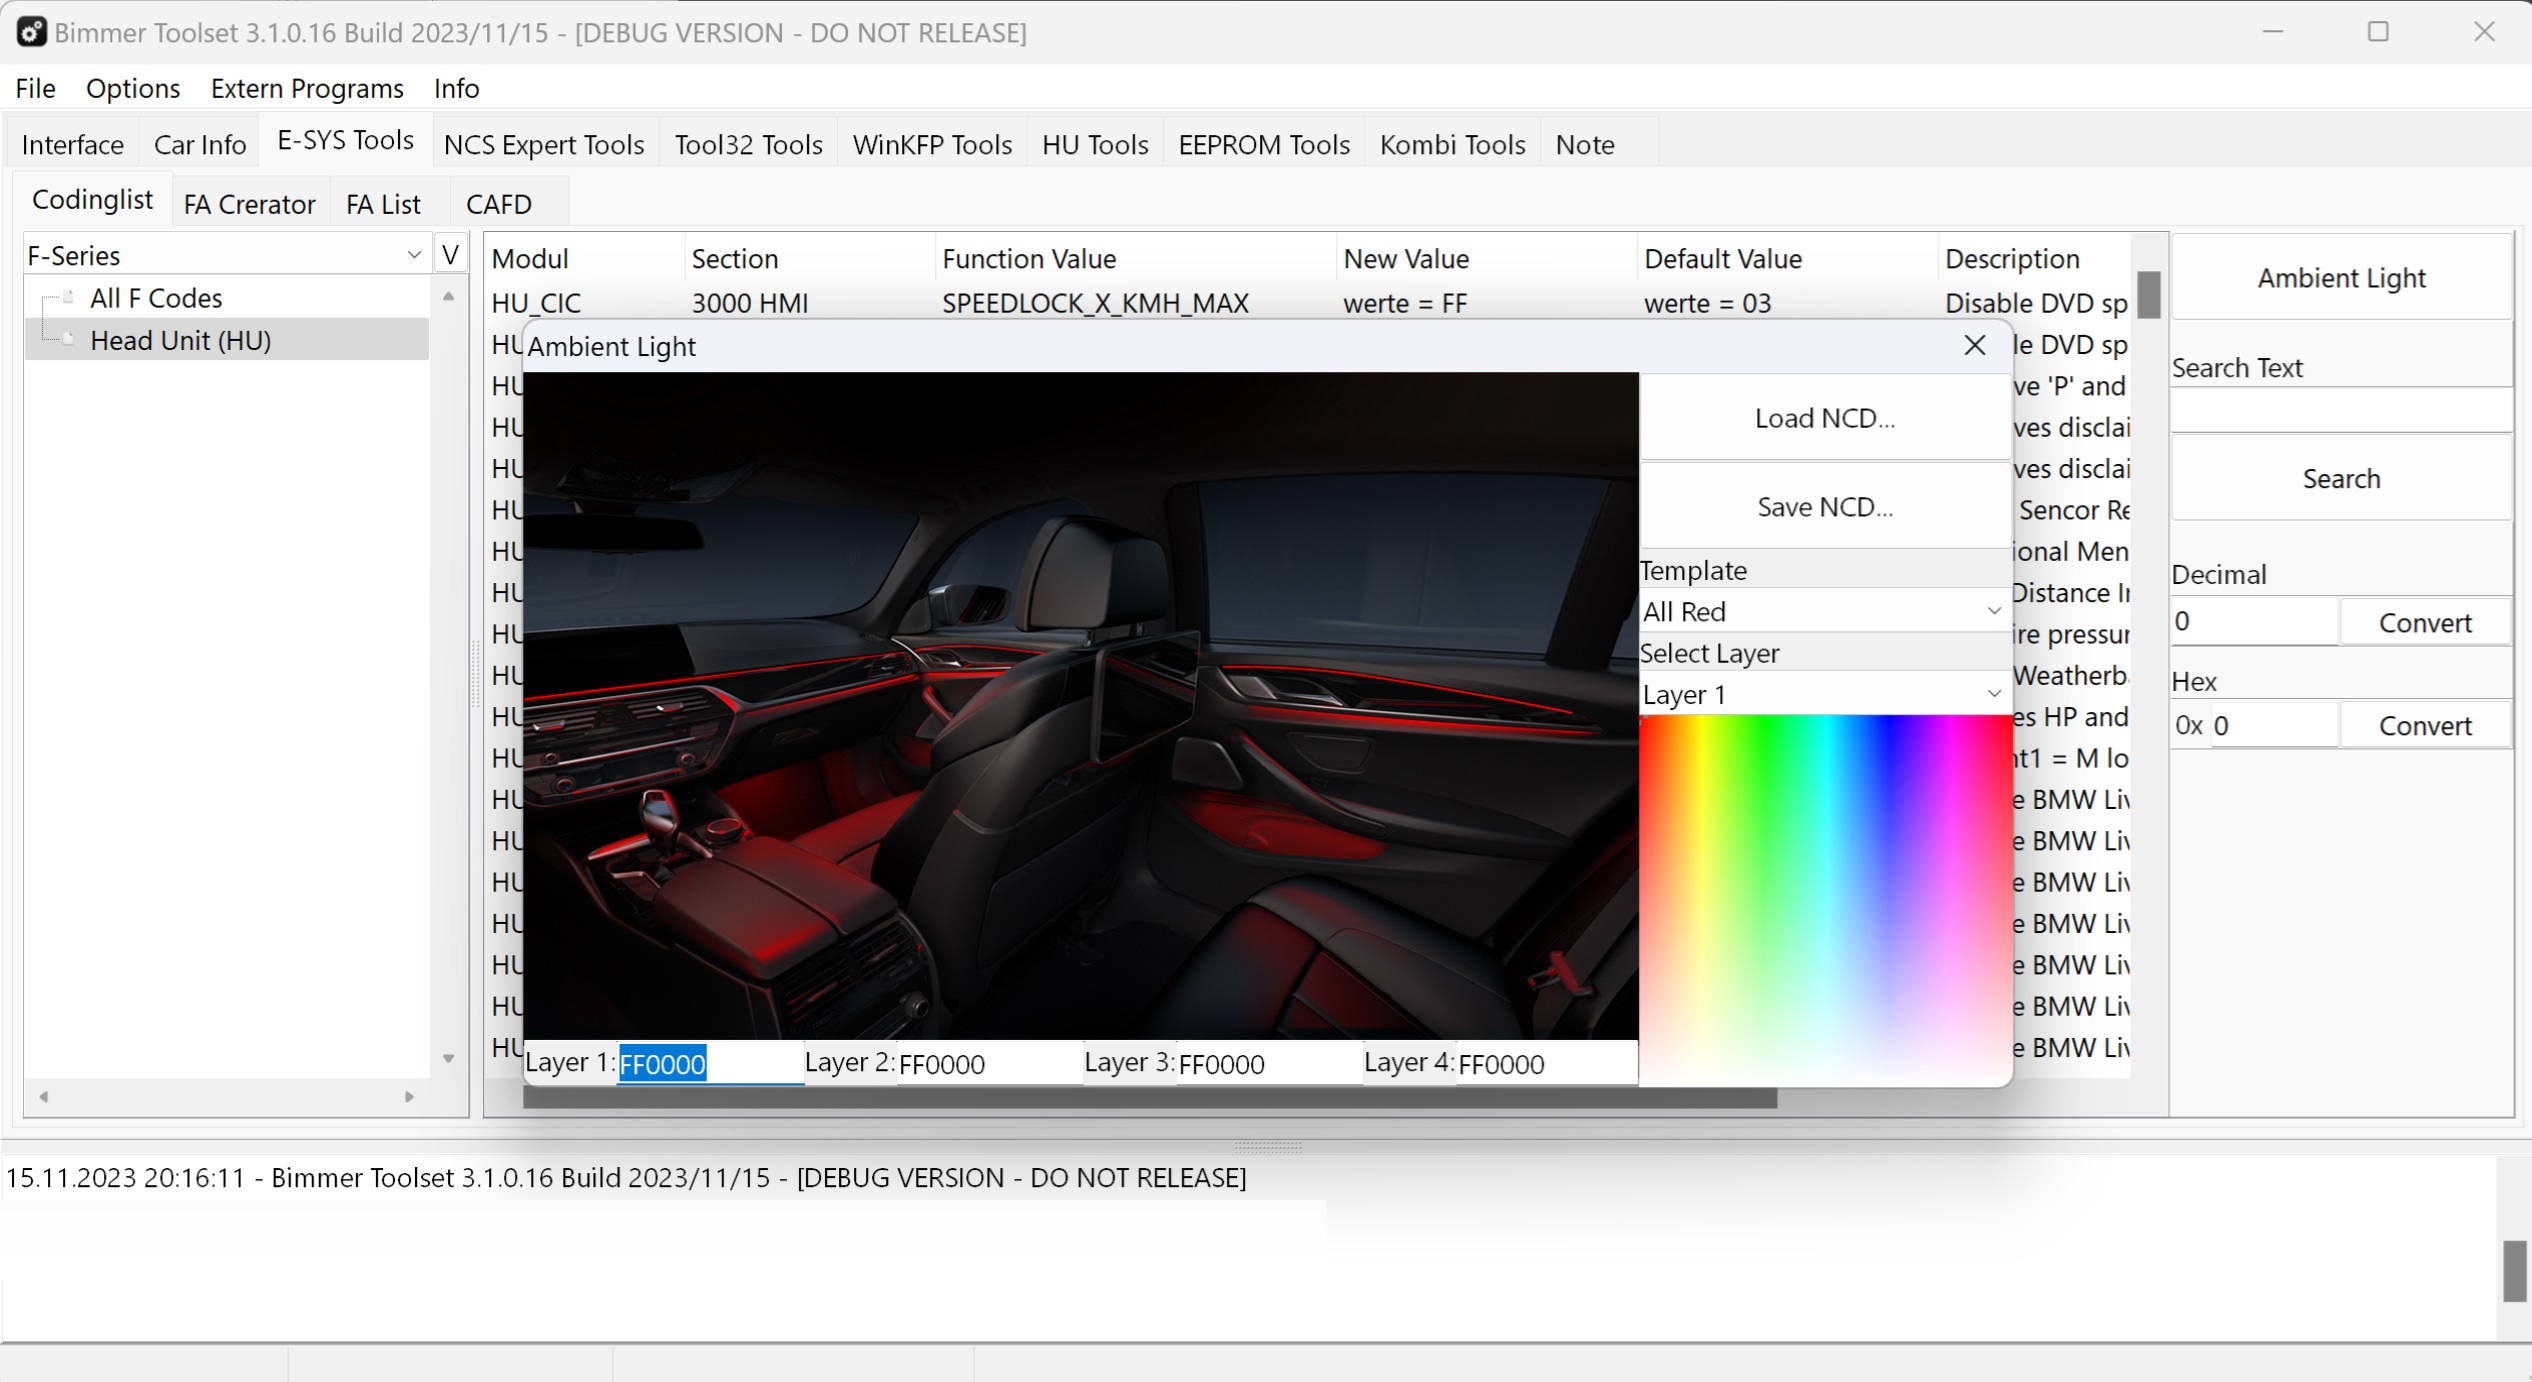Click the car interior preview image
The image size is (2532, 1382).
(x=1080, y=706)
